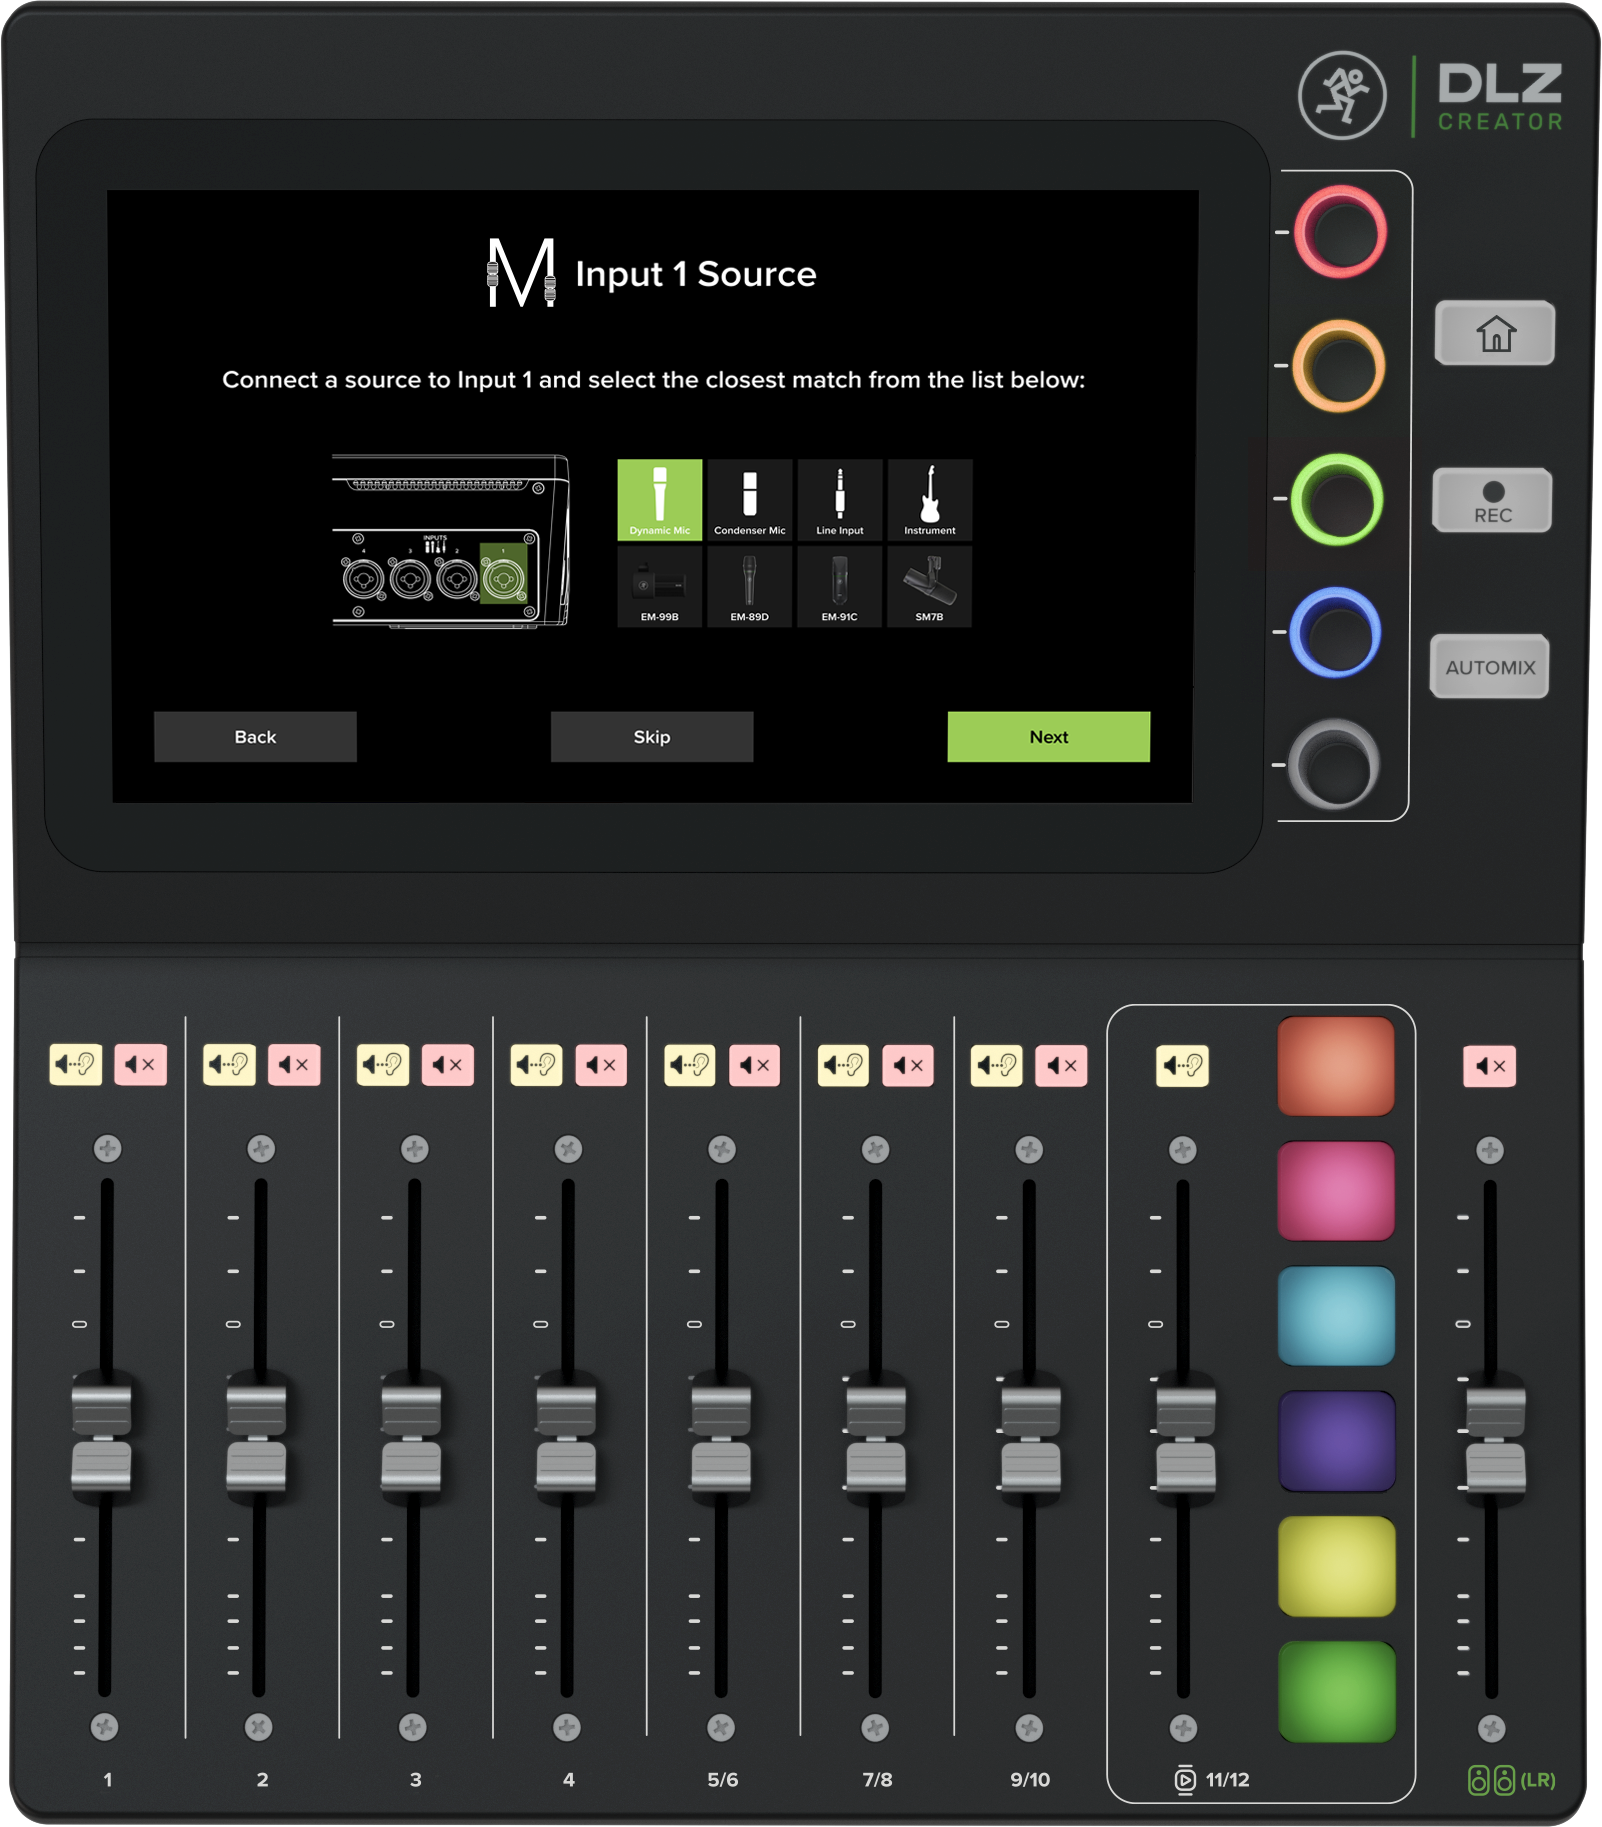Go Back to previous setup step
Viewport: 1602px width, 1827px height.
[255, 737]
